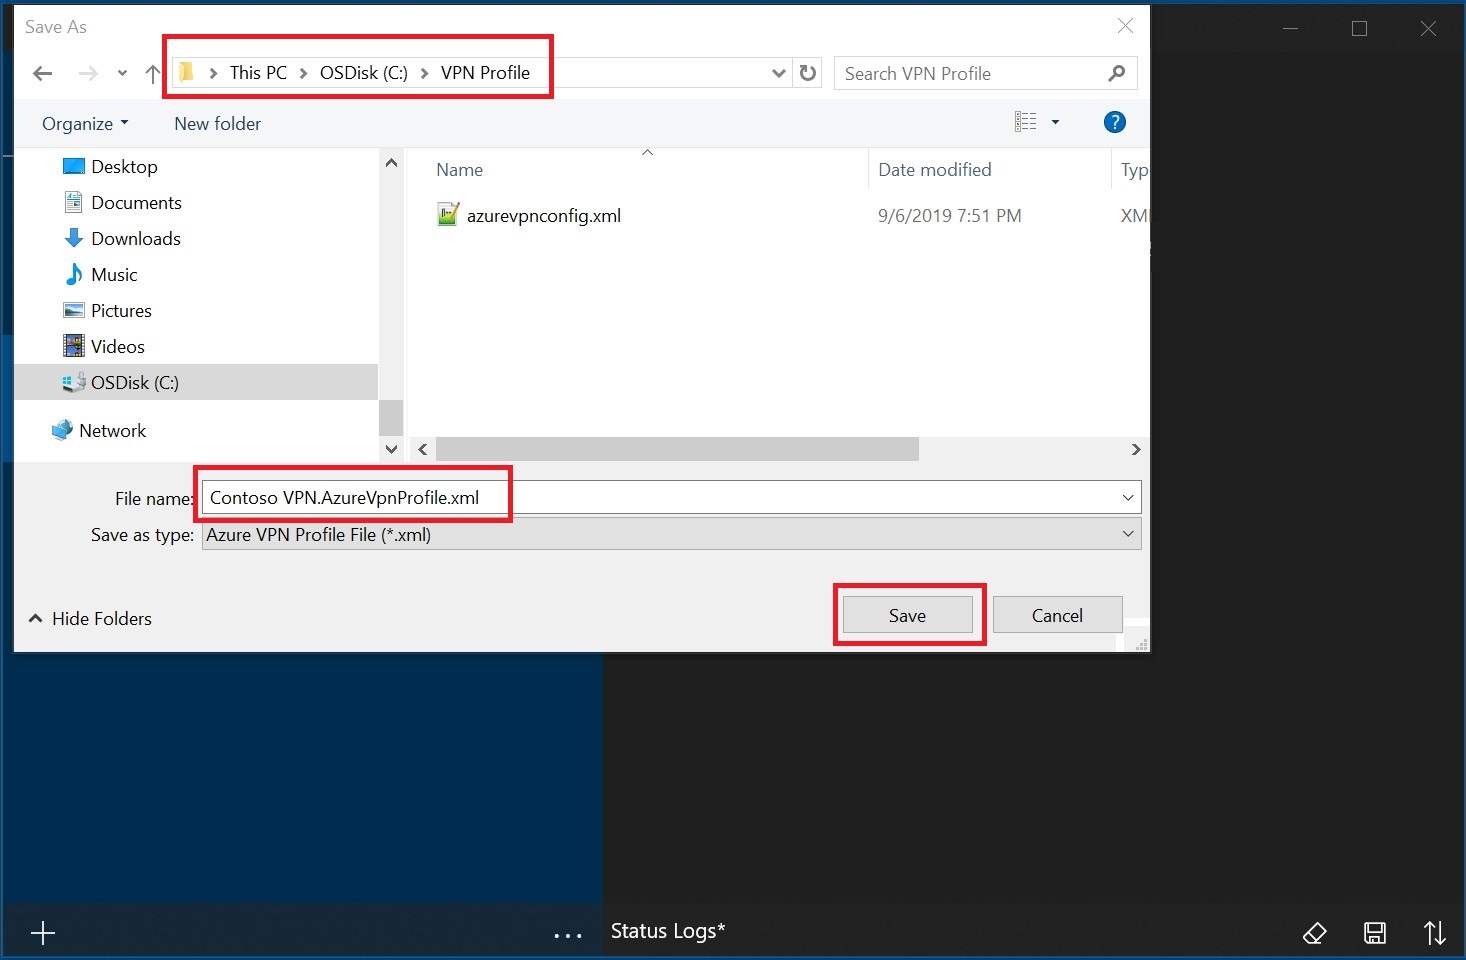Save logs using the save icon

(1375, 932)
